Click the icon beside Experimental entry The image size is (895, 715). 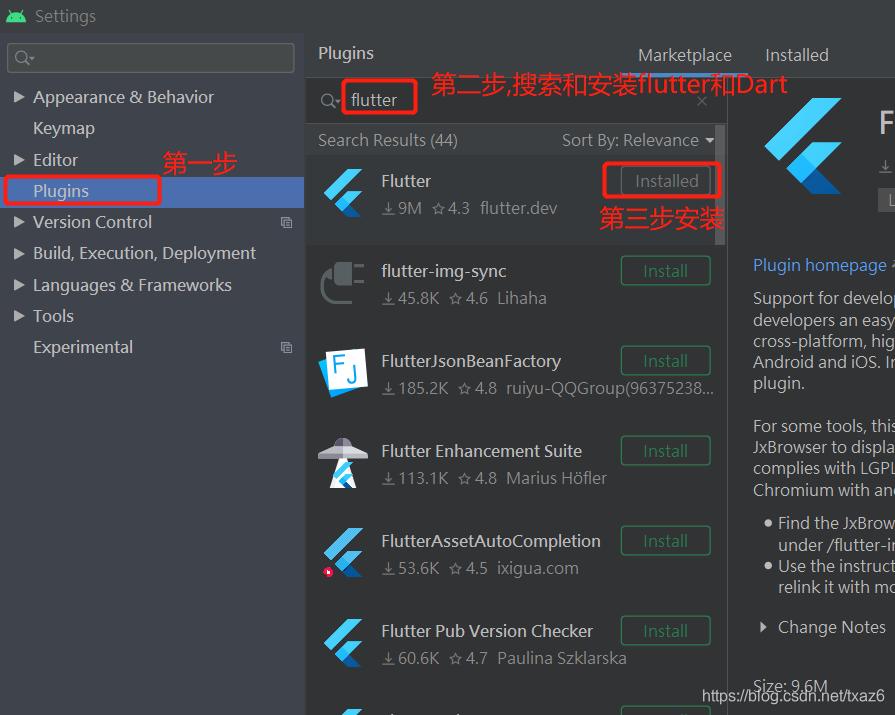point(287,347)
